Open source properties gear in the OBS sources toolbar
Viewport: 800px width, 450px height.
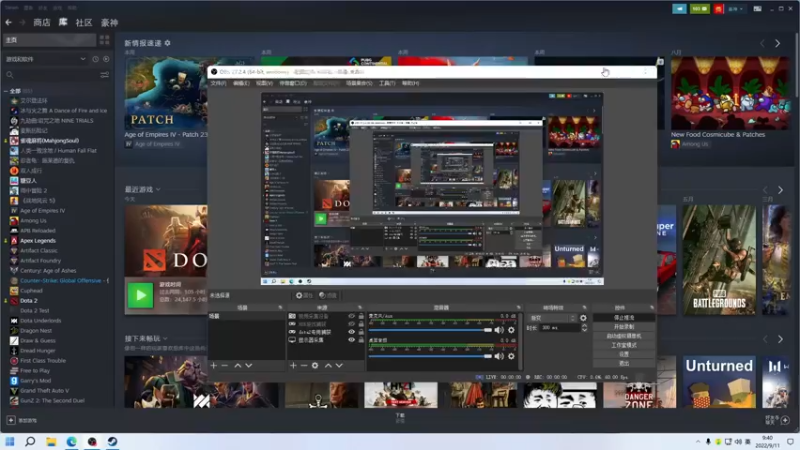click(x=315, y=365)
